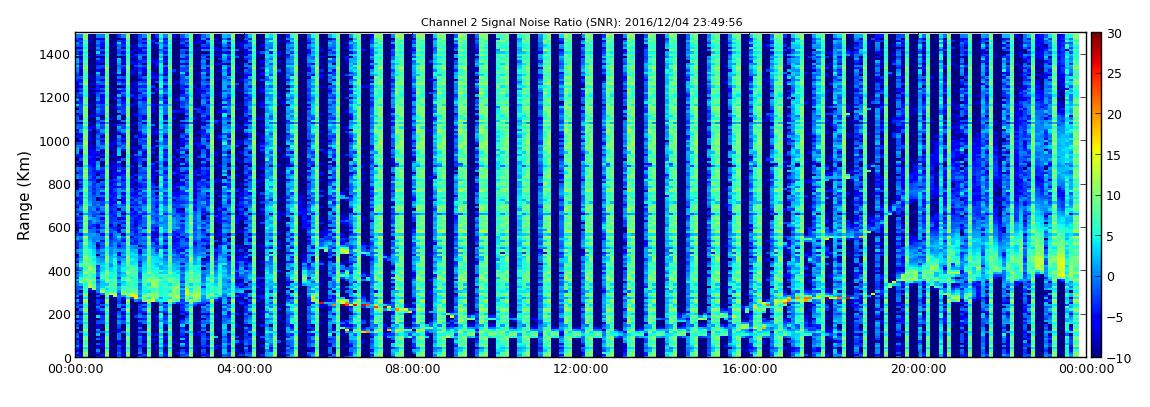Screen dimensions: 1150x407
Task: Click the −5 label on the colorbar
Action: point(1115,317)
